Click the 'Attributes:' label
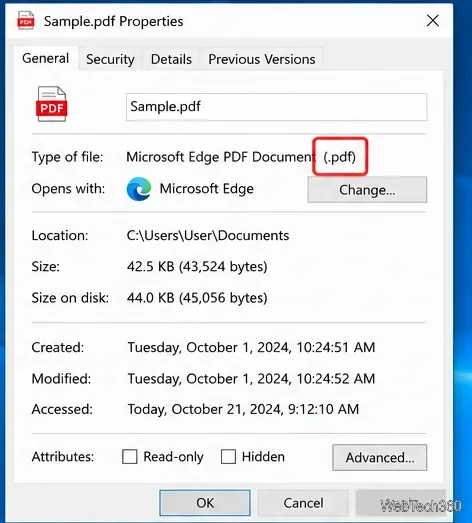 tap(63, 457)
